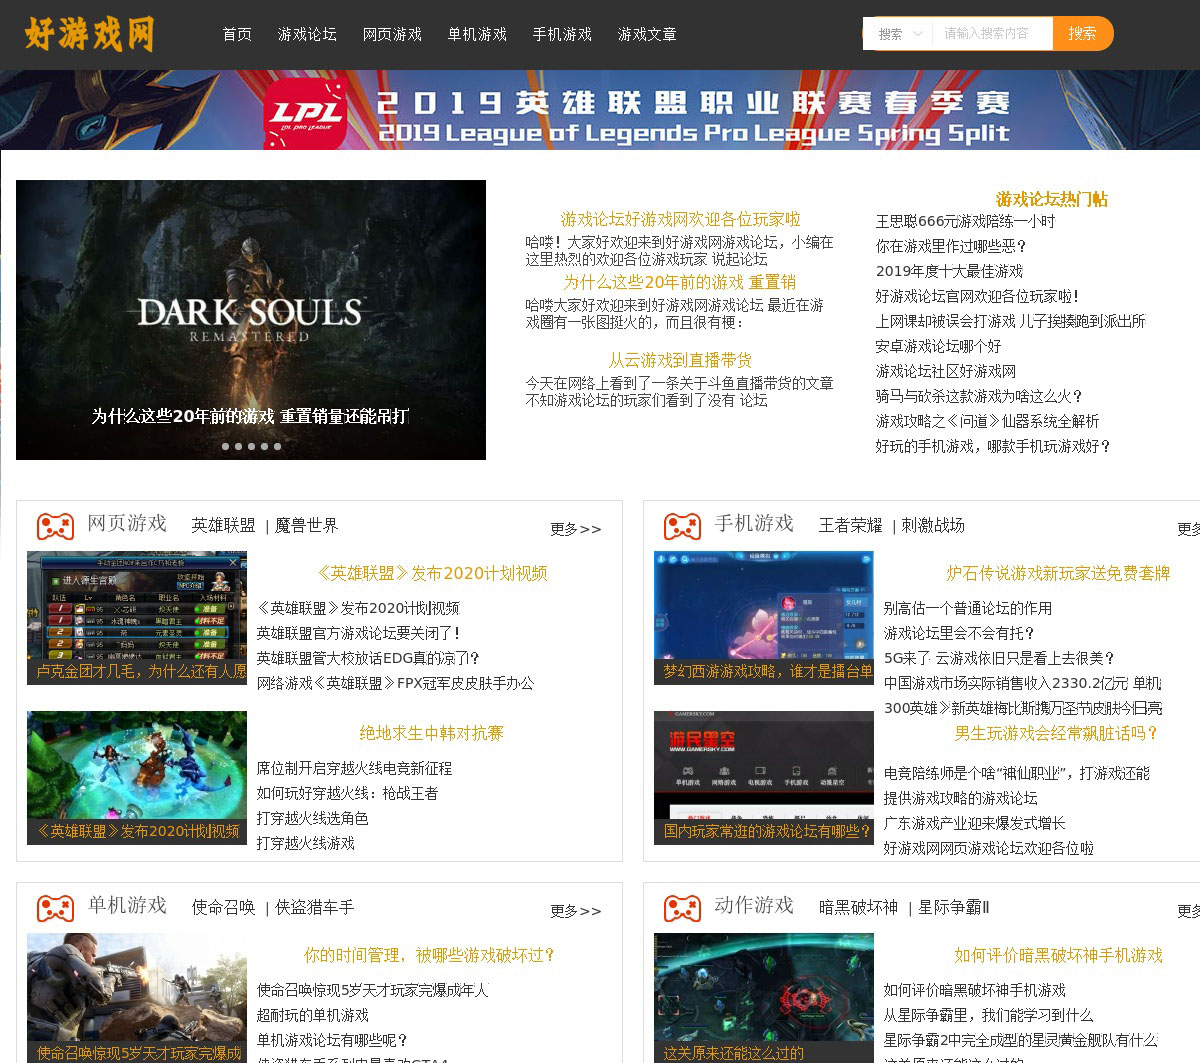Viewport: 1200px width, 1063px height.
Task: Click the search text input field
Action: [x=991, y=34]
